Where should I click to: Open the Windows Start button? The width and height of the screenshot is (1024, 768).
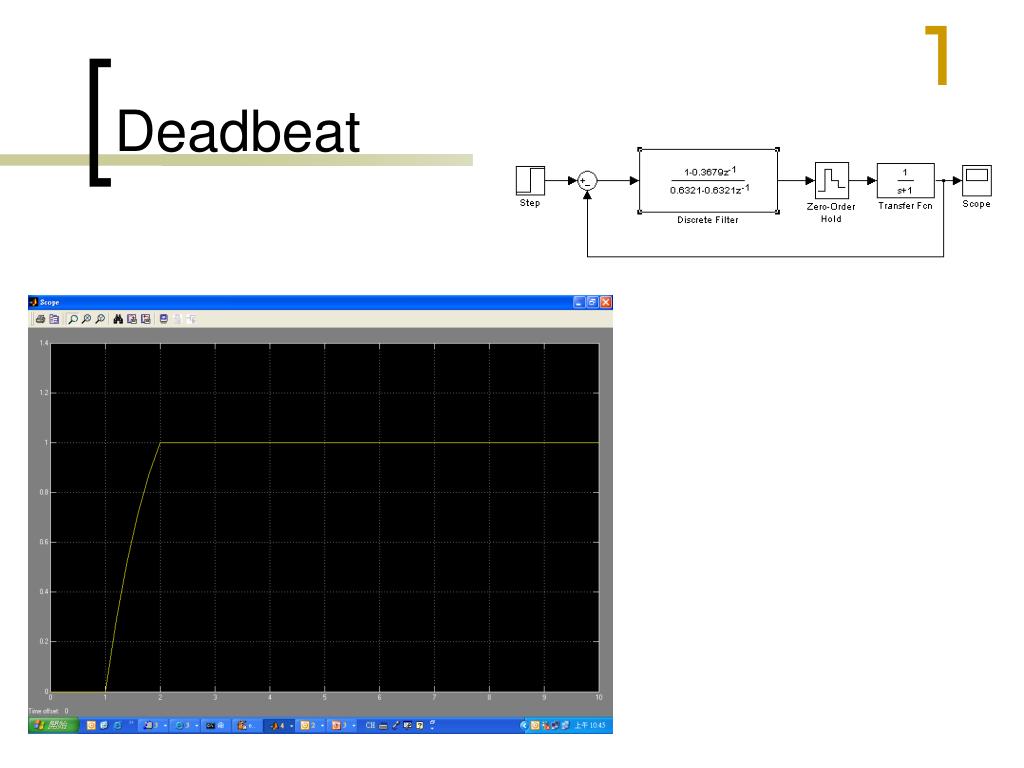pos(53,725)
